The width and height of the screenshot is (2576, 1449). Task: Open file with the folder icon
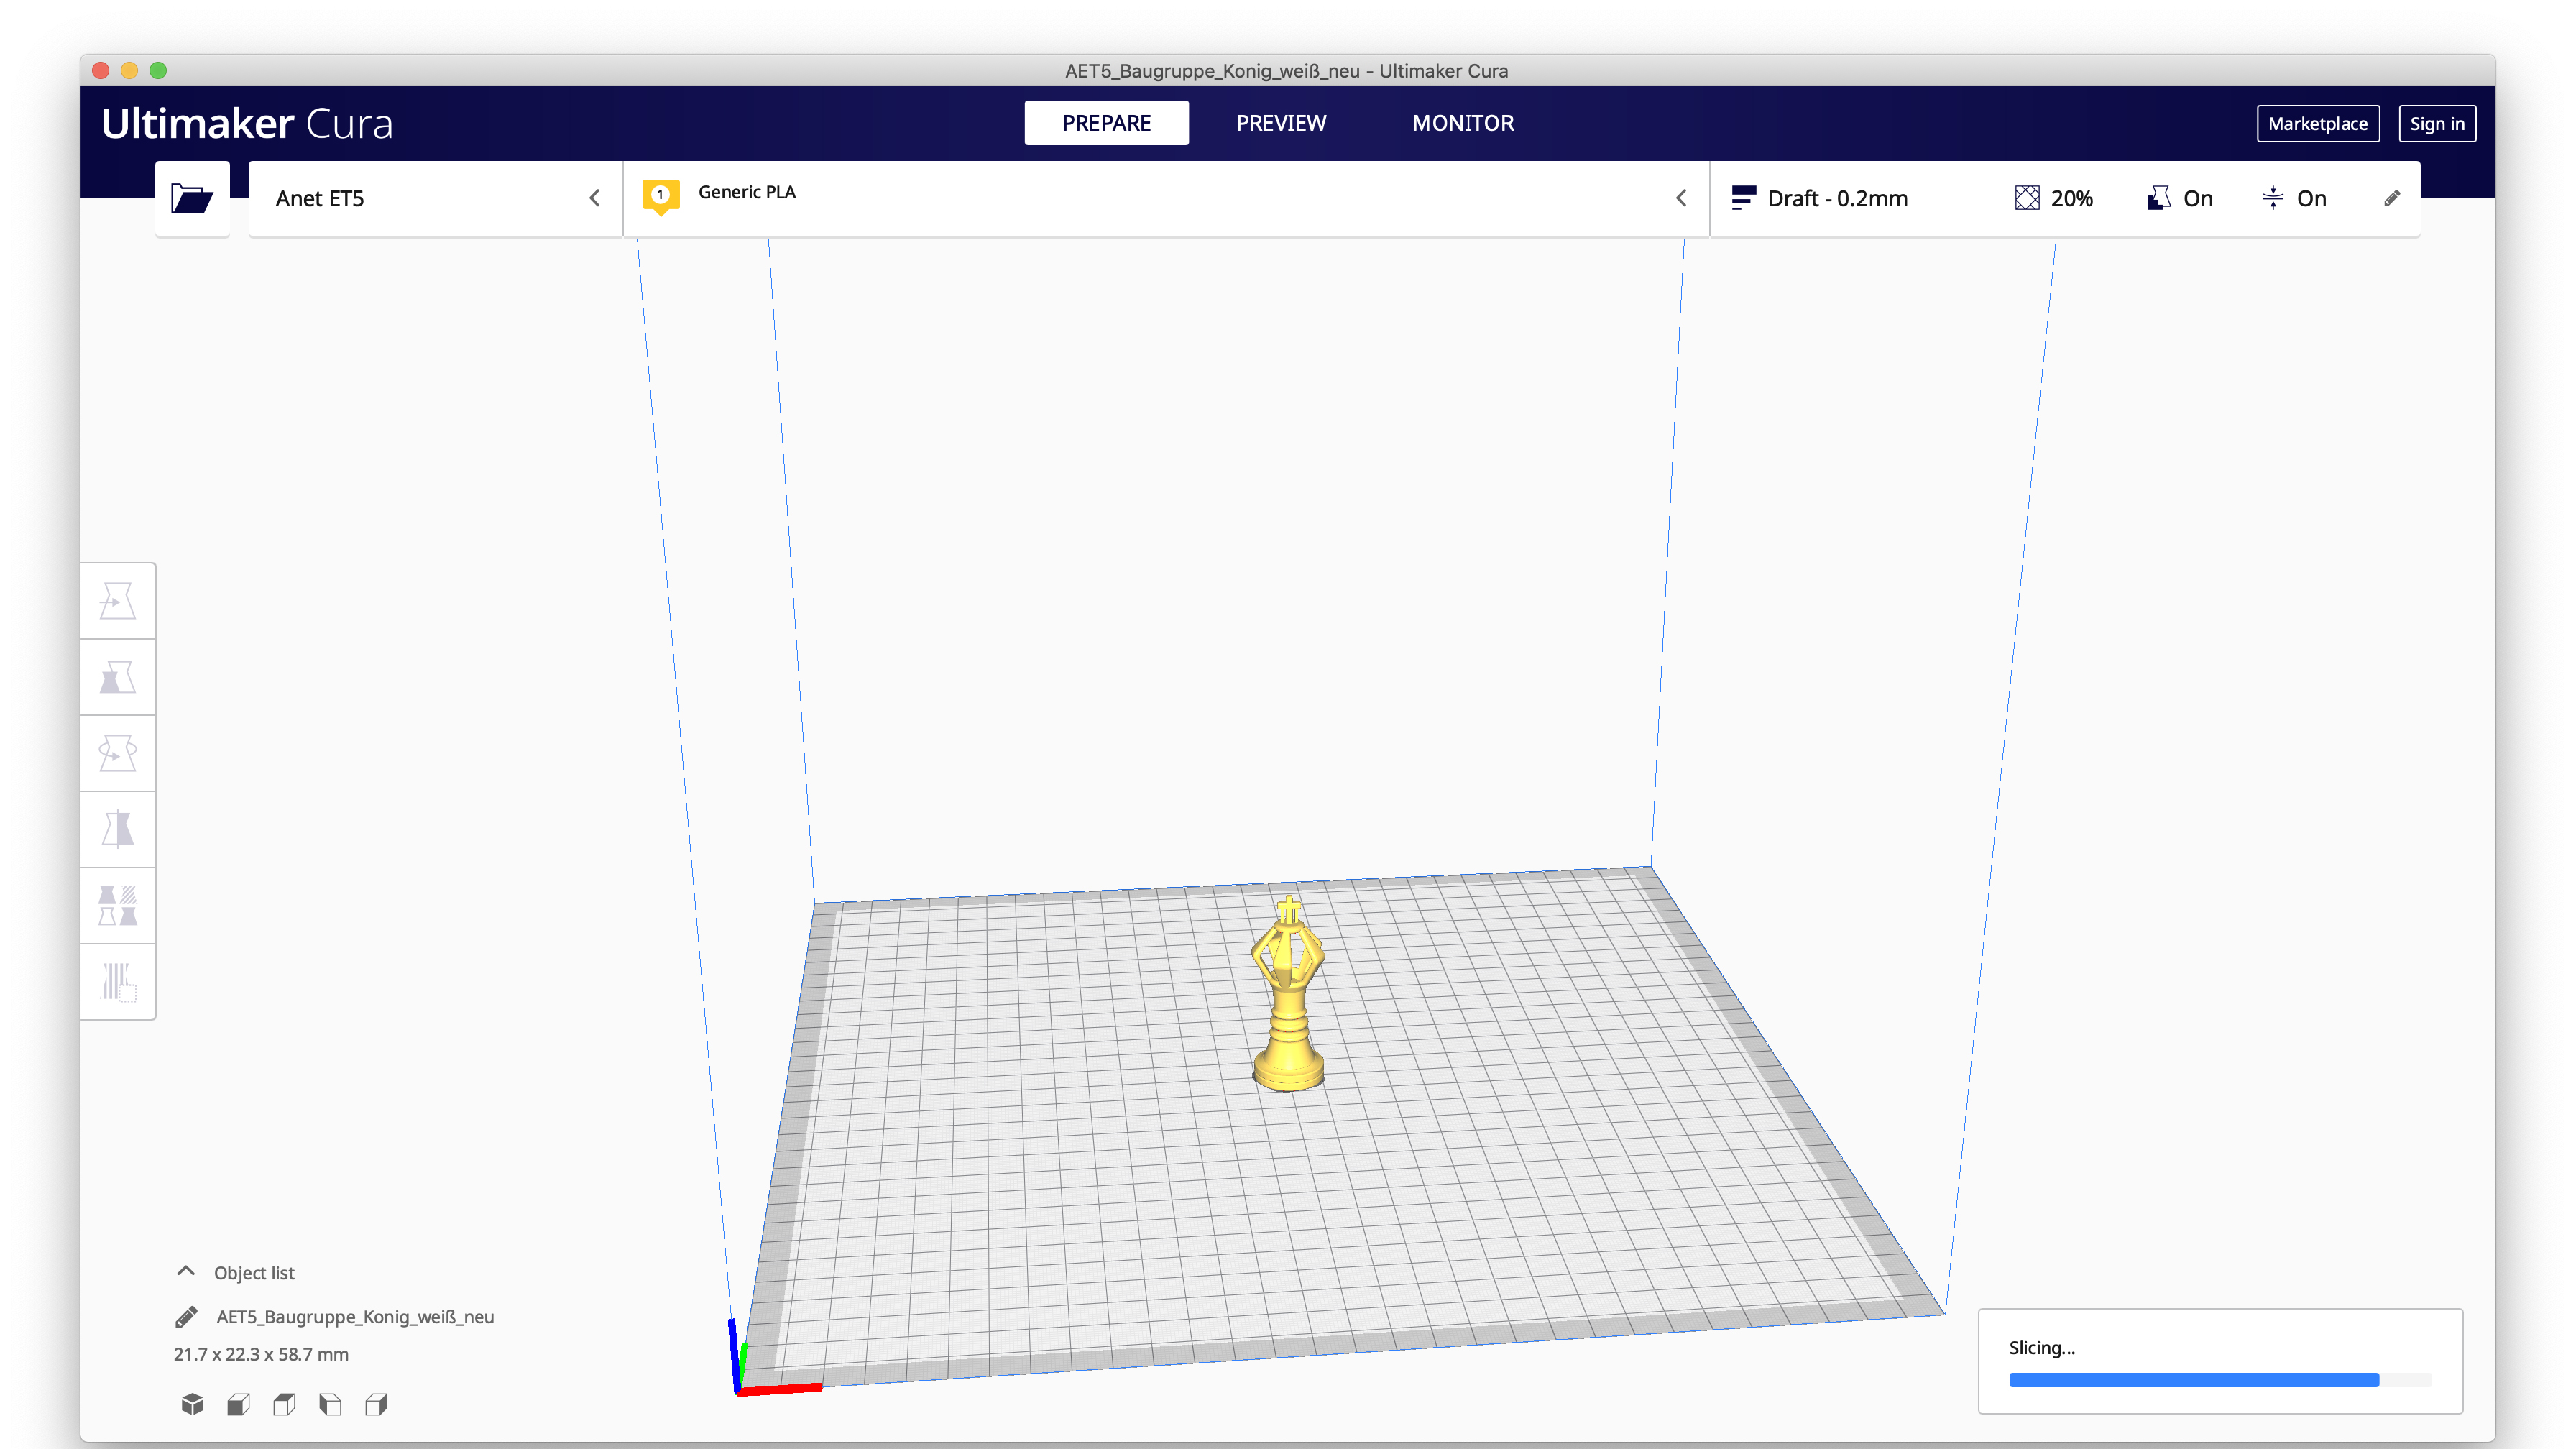[x=191, y=198]
